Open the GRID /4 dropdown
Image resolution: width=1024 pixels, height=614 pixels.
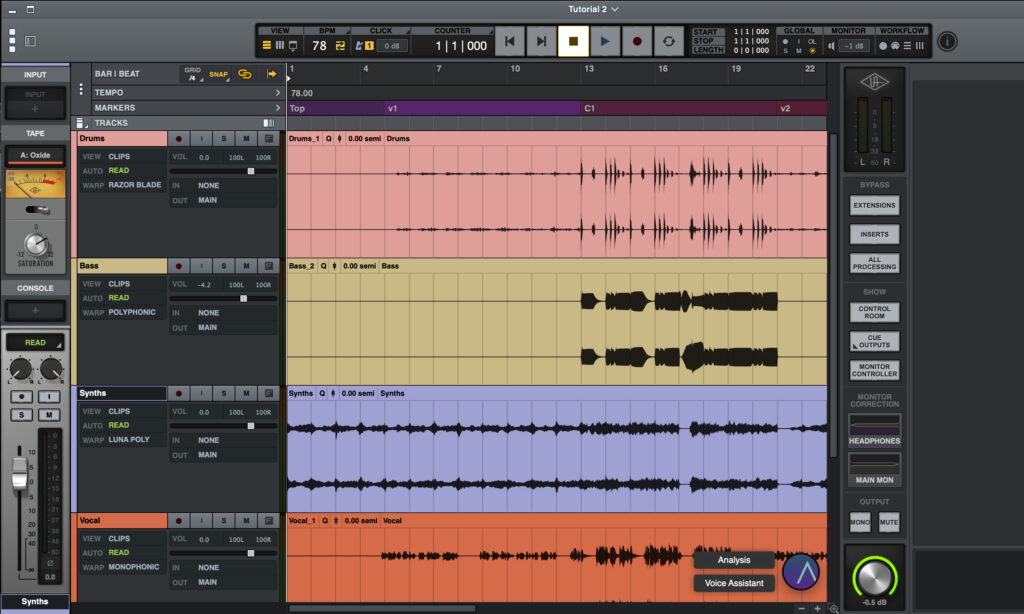point(193,74)
